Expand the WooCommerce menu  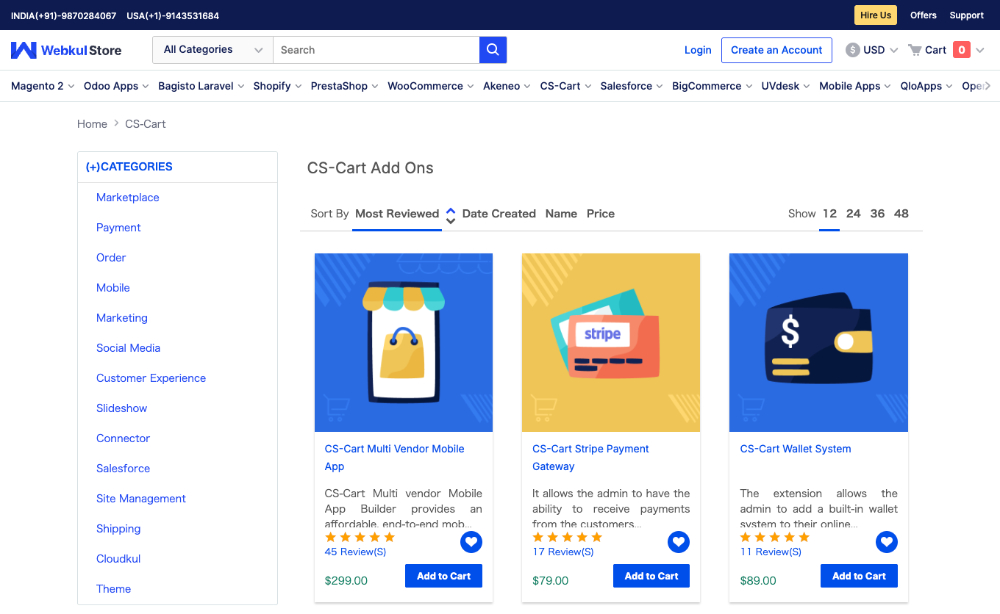(430, 86)
